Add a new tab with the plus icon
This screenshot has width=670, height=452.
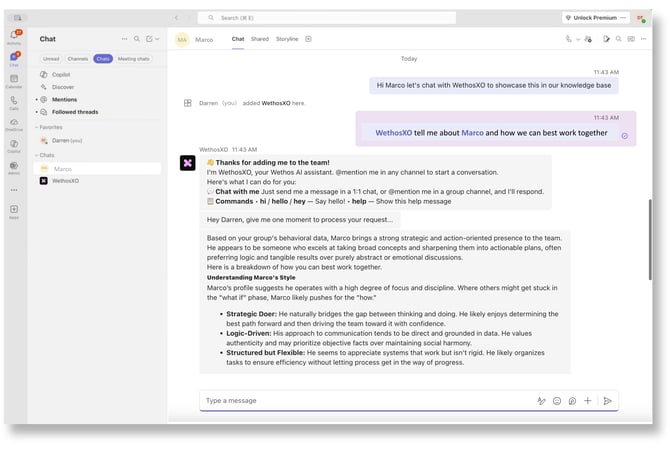(x=308, y=39)
